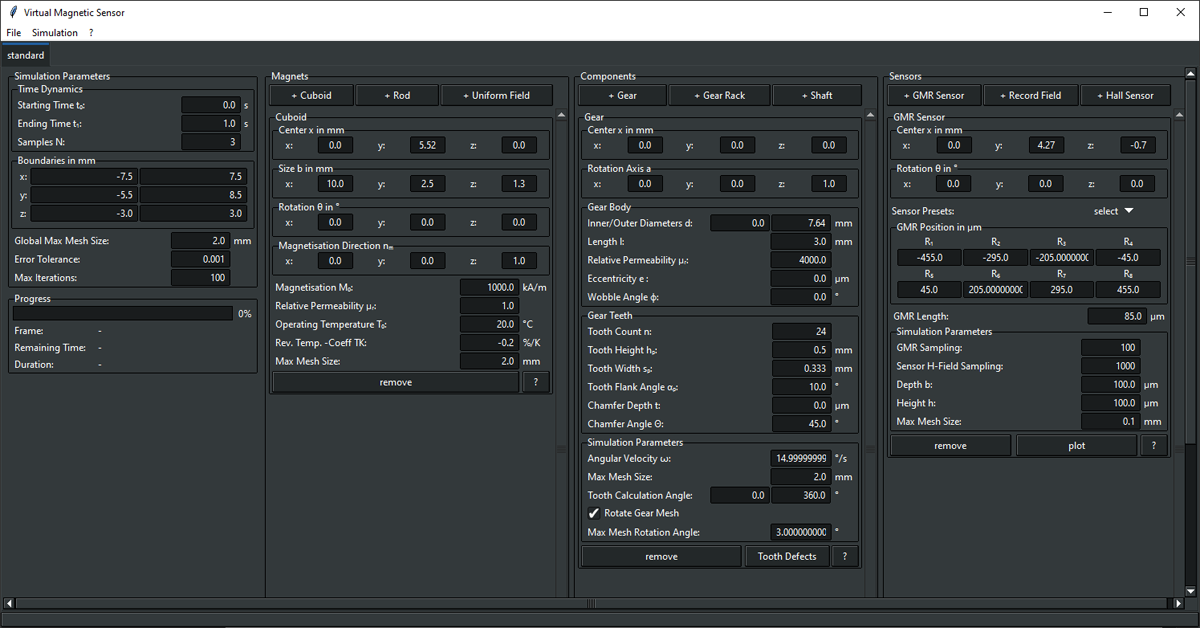This screenshot has height=628, width=1200.
Task: Click the help '?' button in Cuboid panel
Action: 536,382
